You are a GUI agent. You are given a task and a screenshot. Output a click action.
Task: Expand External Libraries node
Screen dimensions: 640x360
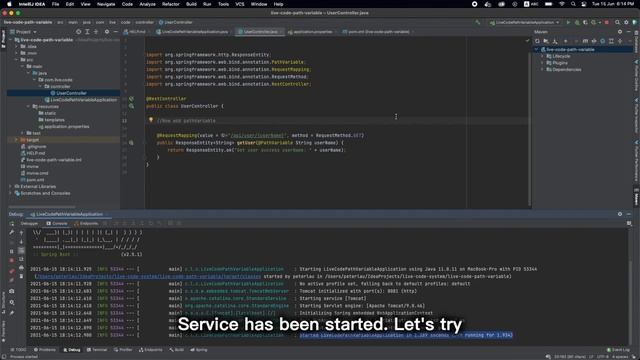11,187
